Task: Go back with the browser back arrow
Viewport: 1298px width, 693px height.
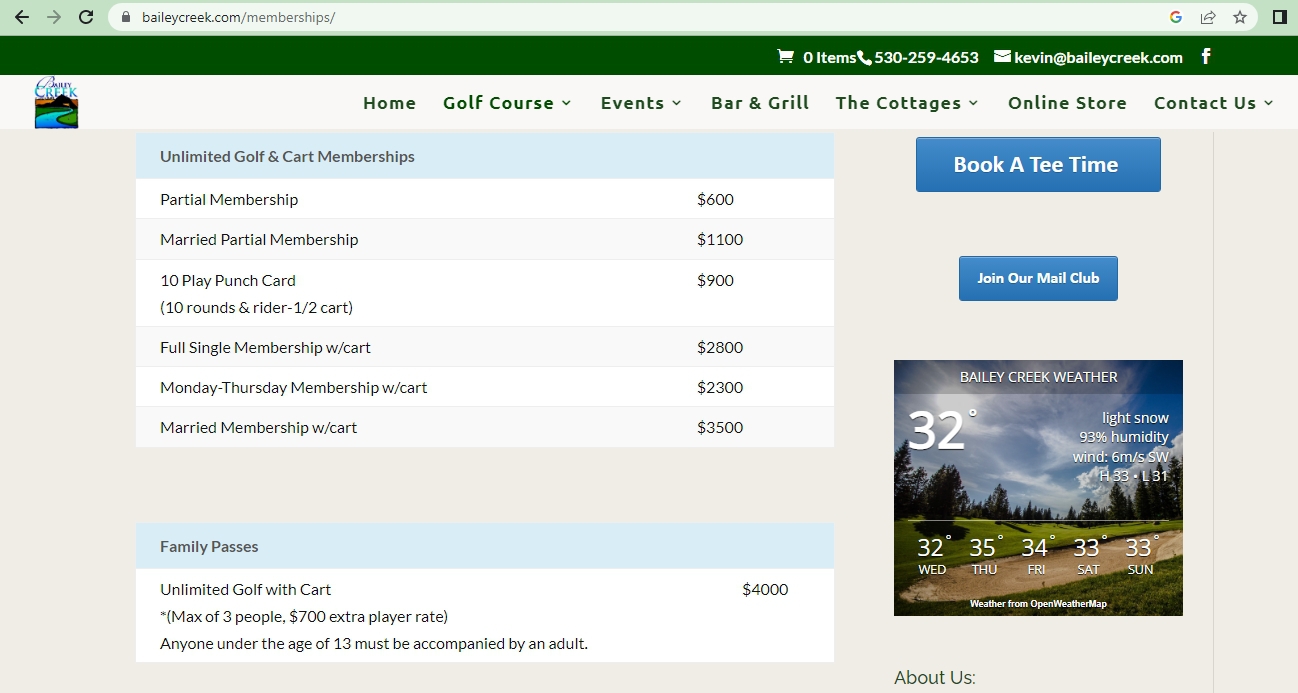Action: 21,17
